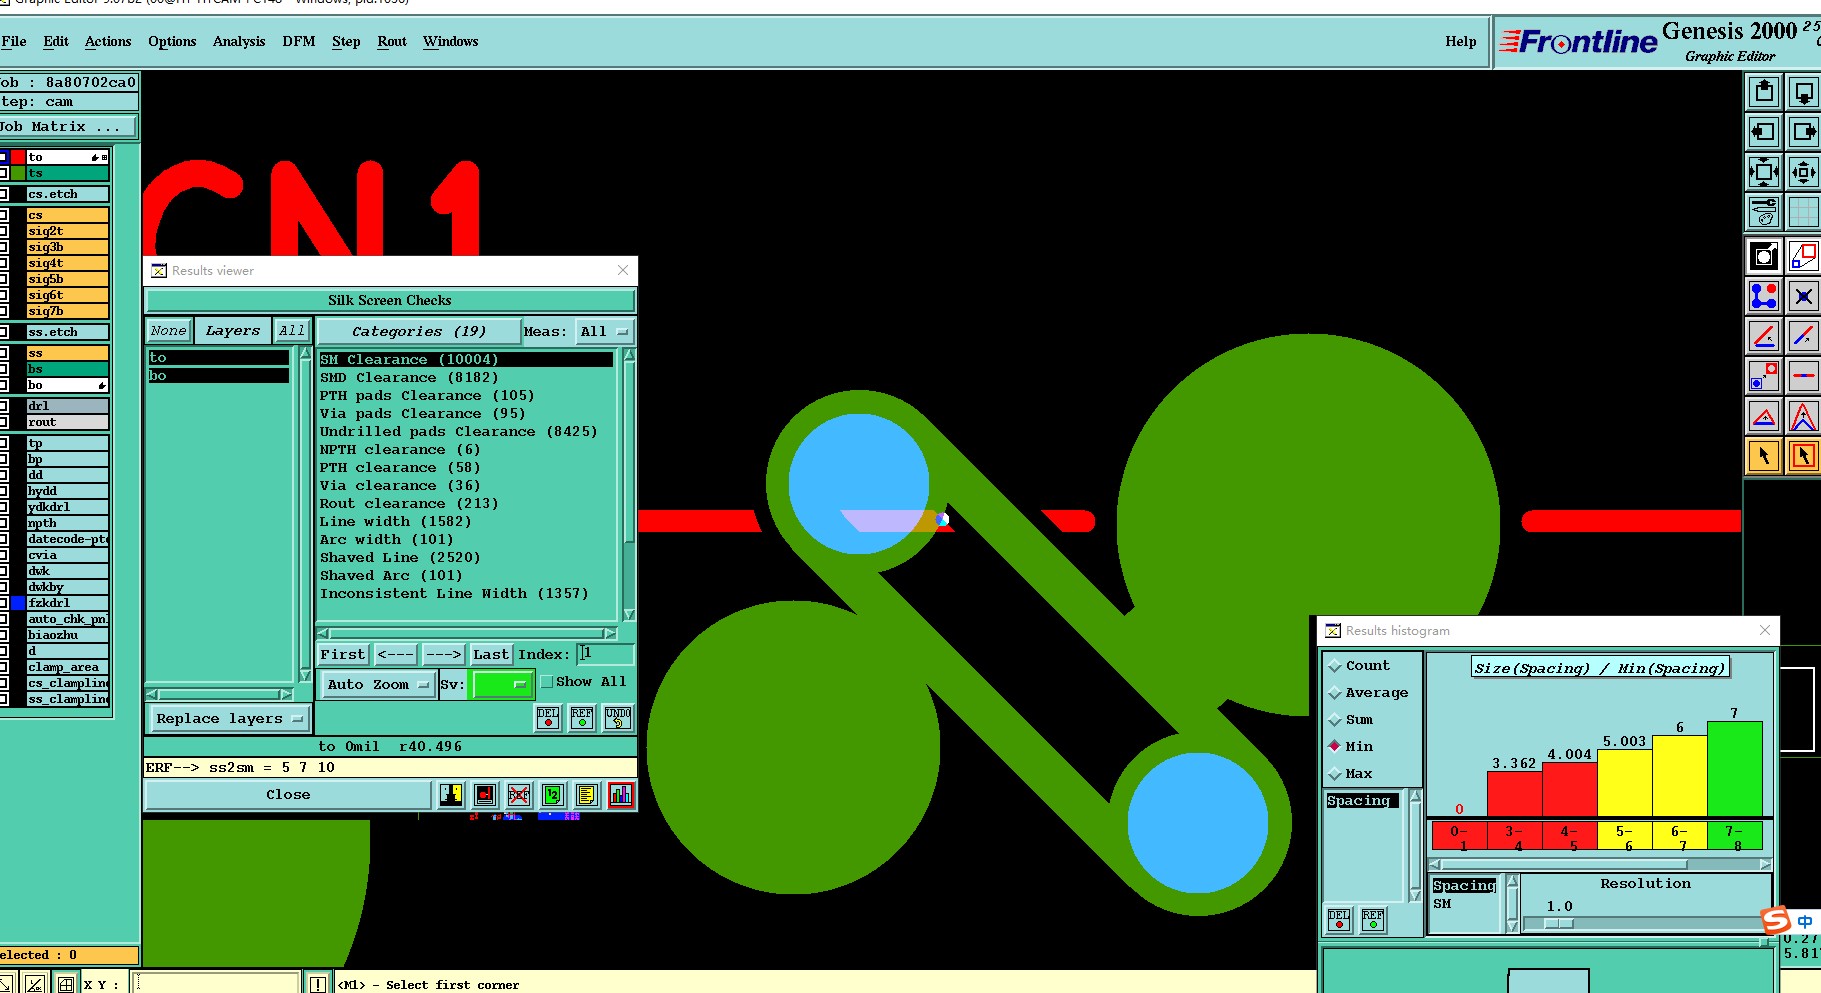Click the blue-dot with X cross icon
Image resolution: width=1821 pixels, height=993 pixels.
pos(1803,296)
